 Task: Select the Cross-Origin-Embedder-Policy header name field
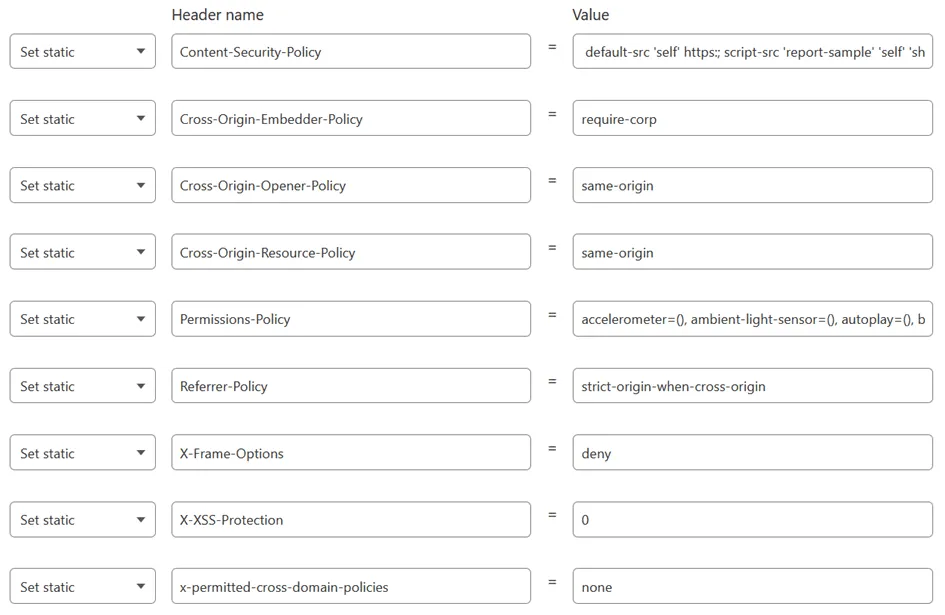coord(350,119)
